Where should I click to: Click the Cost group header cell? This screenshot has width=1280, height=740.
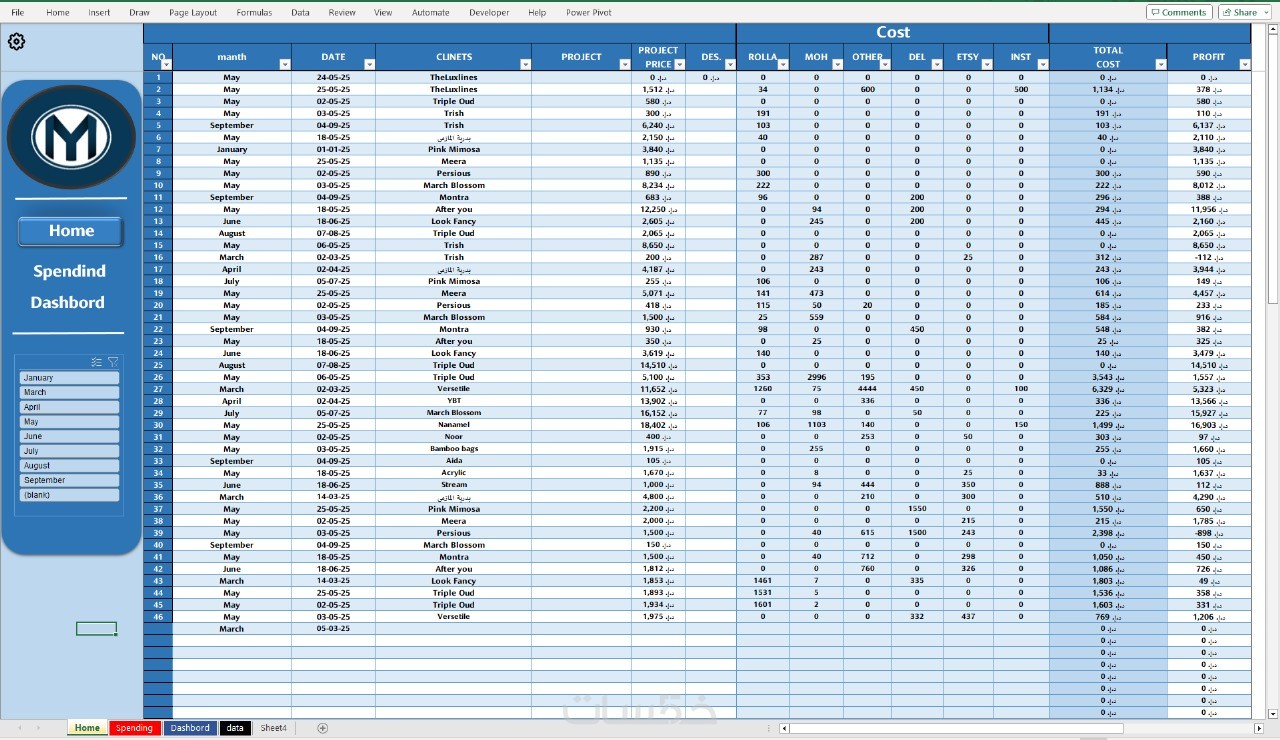click(893, 33)
